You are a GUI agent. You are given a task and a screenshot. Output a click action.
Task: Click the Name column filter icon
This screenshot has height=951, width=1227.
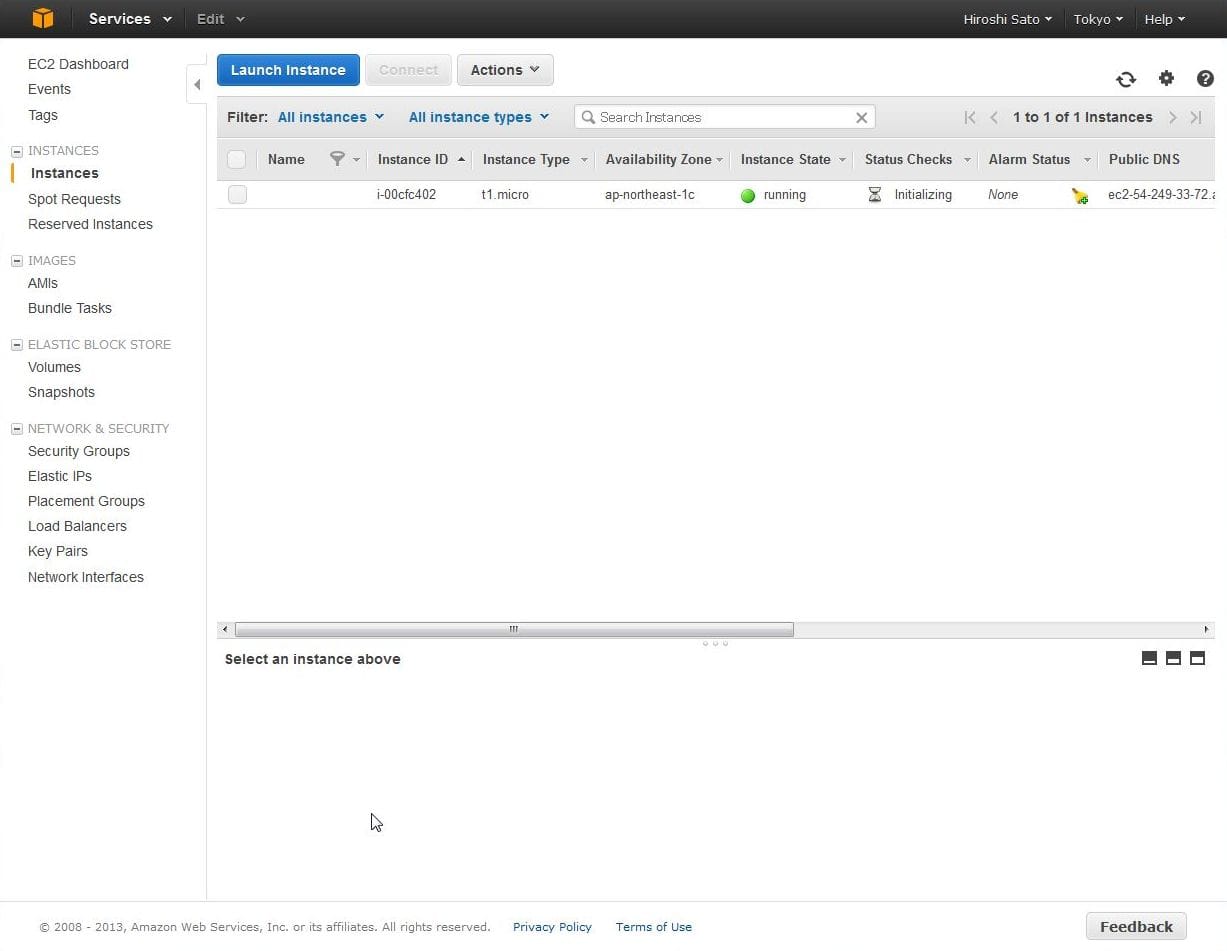338,159
